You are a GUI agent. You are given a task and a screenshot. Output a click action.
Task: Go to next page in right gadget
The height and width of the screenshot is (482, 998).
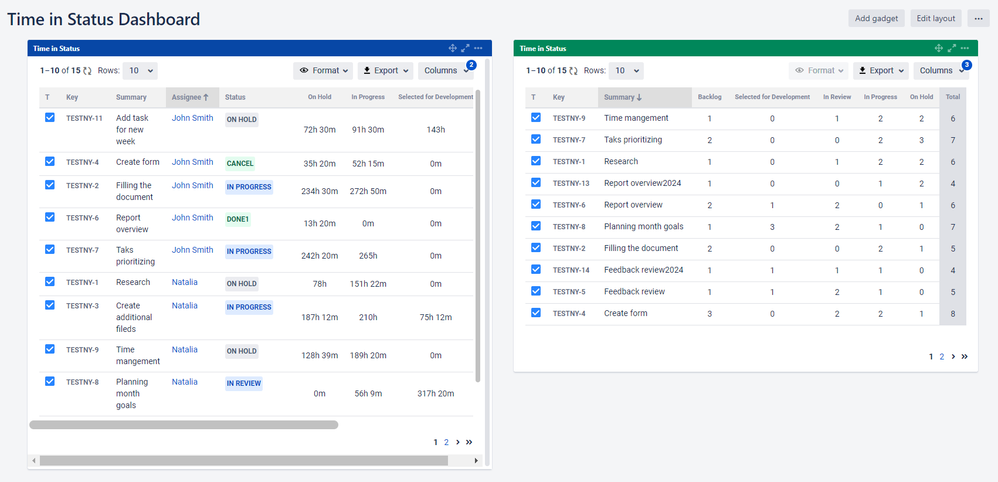[953, 357]
